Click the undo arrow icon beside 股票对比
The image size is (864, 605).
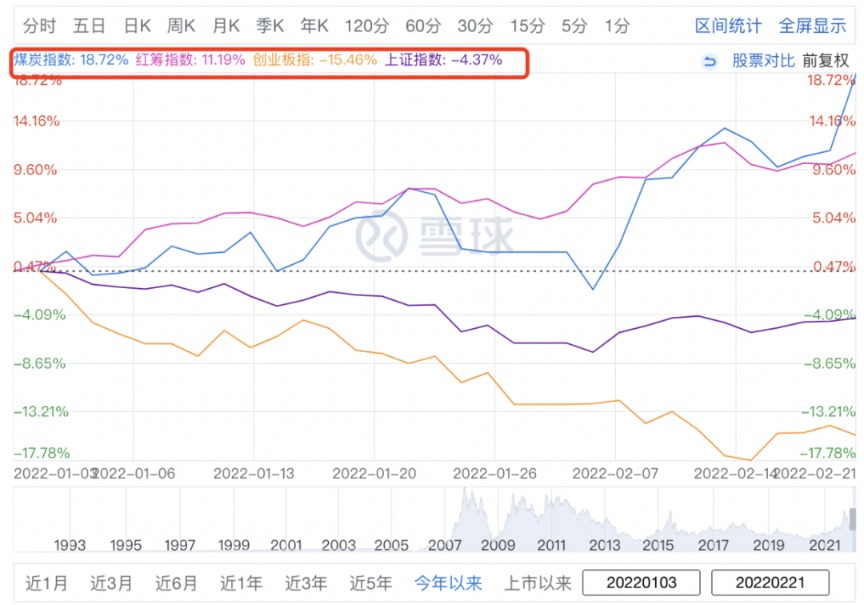710,61
